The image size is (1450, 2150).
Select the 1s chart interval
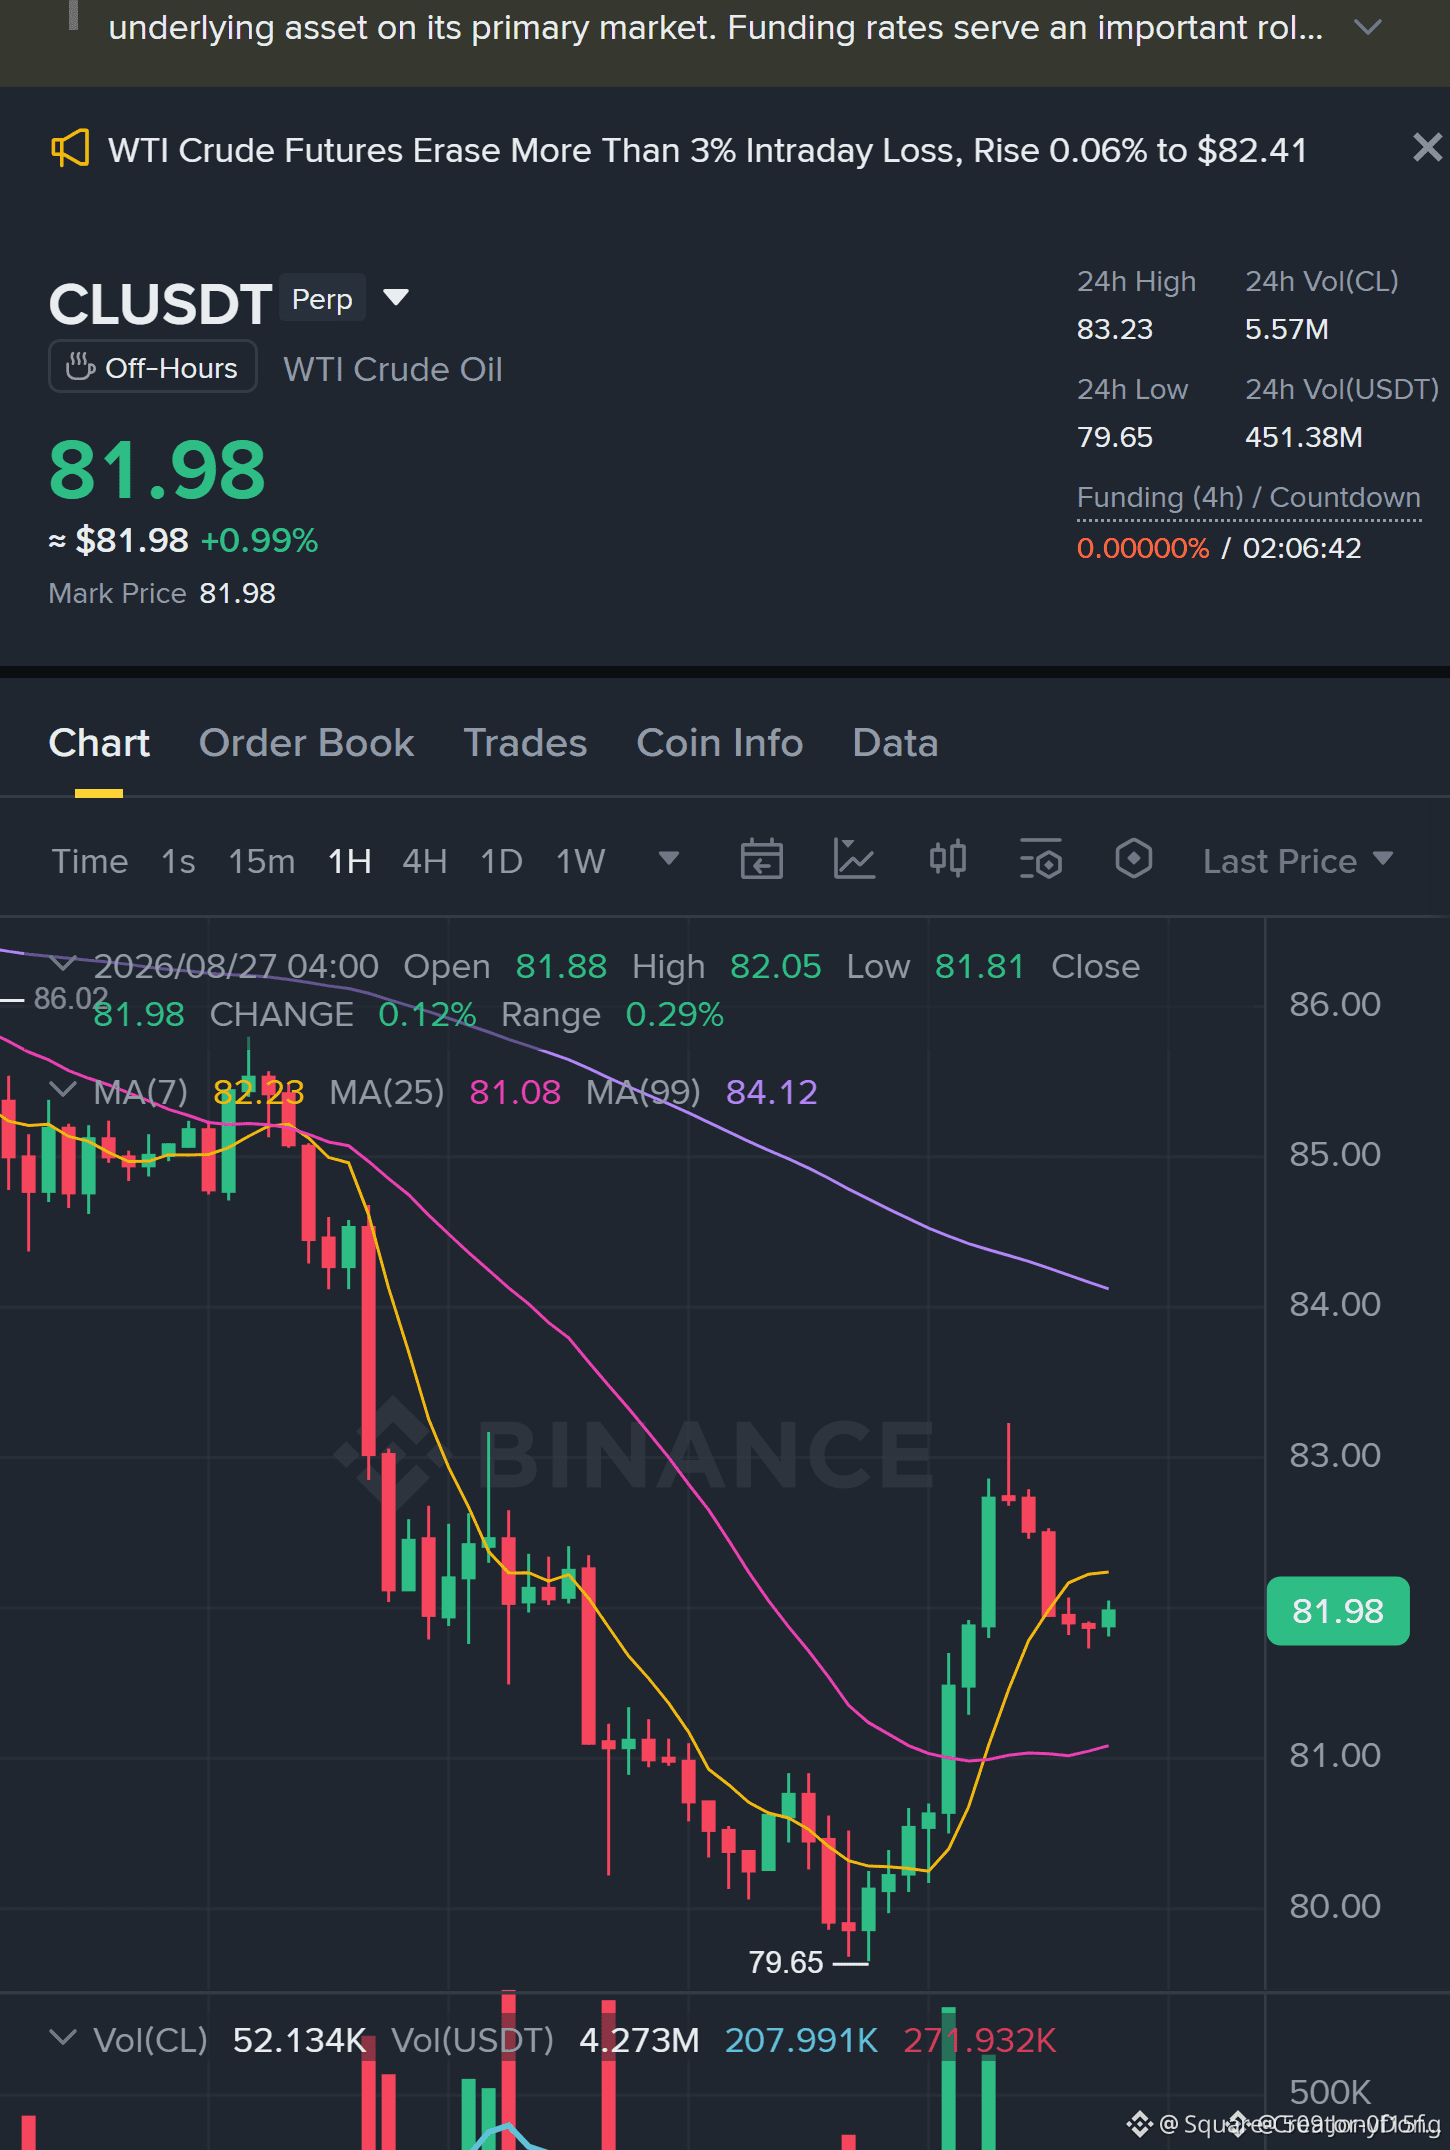tap(178, 861)
